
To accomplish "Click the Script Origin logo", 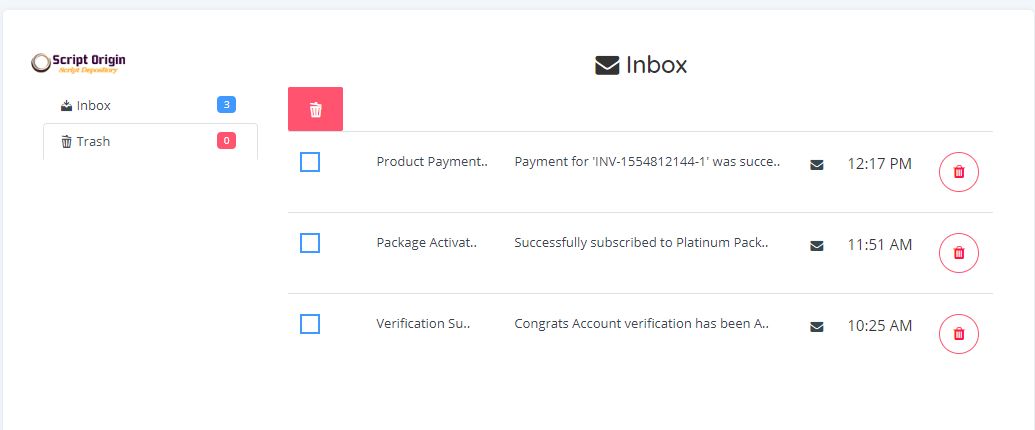I will coord(79,63).
